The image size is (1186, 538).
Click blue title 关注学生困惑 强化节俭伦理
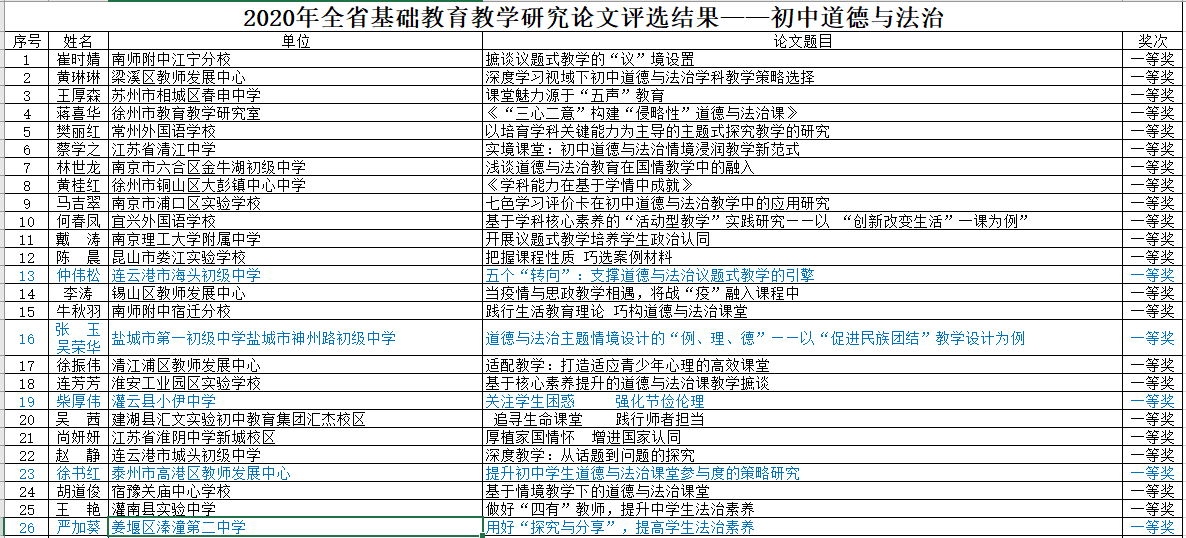click(594, 401)
